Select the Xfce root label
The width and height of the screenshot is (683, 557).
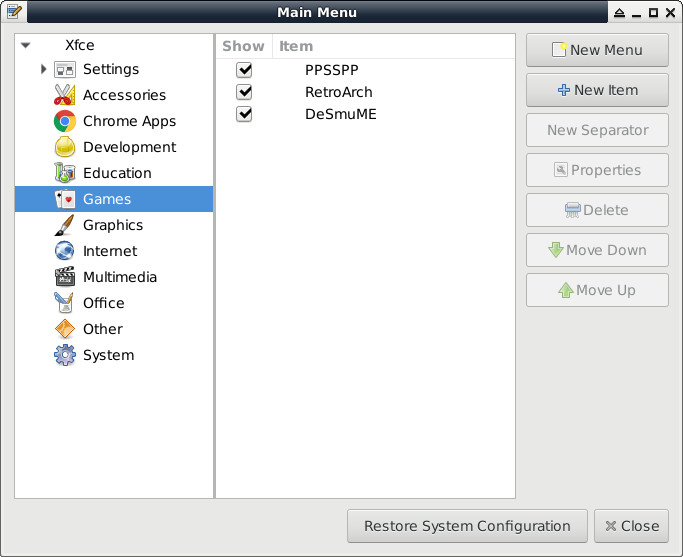coord(79,45)
